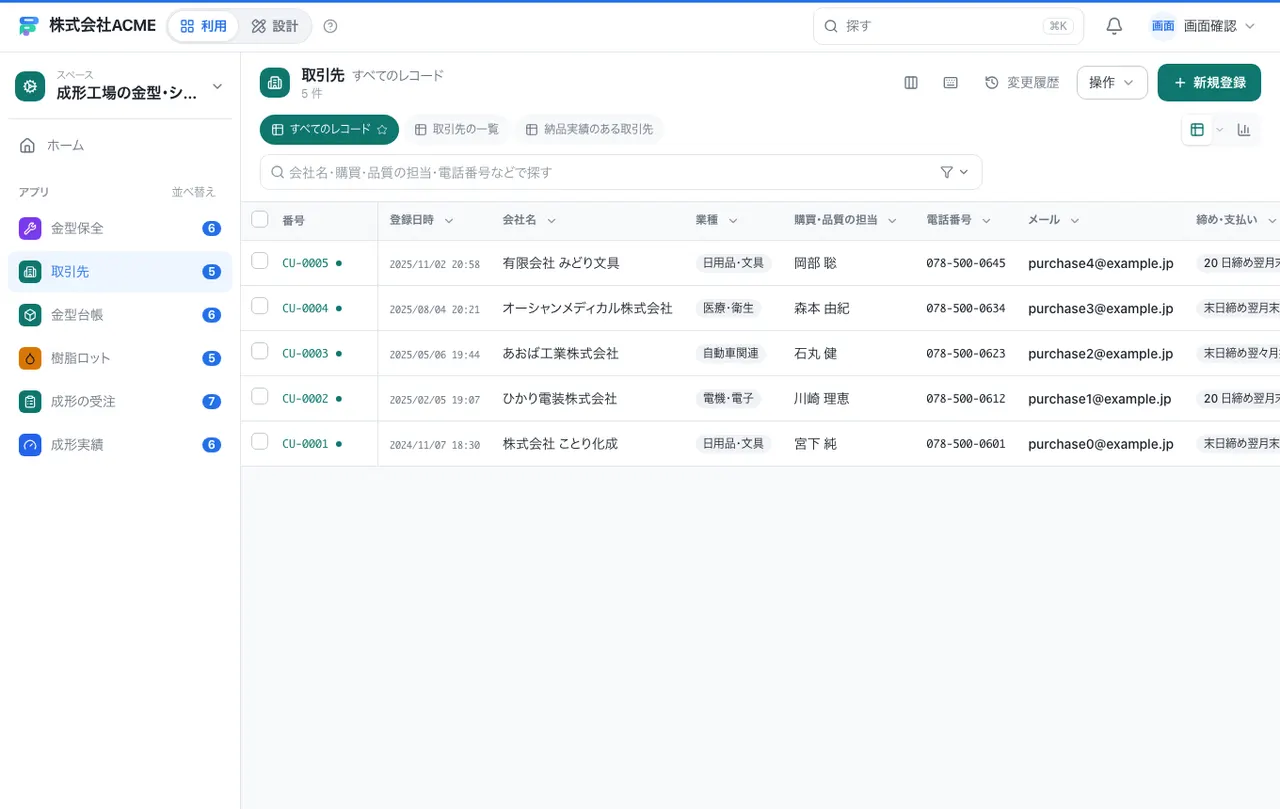Switch to the 設計 mode tab

pos(275,26)
